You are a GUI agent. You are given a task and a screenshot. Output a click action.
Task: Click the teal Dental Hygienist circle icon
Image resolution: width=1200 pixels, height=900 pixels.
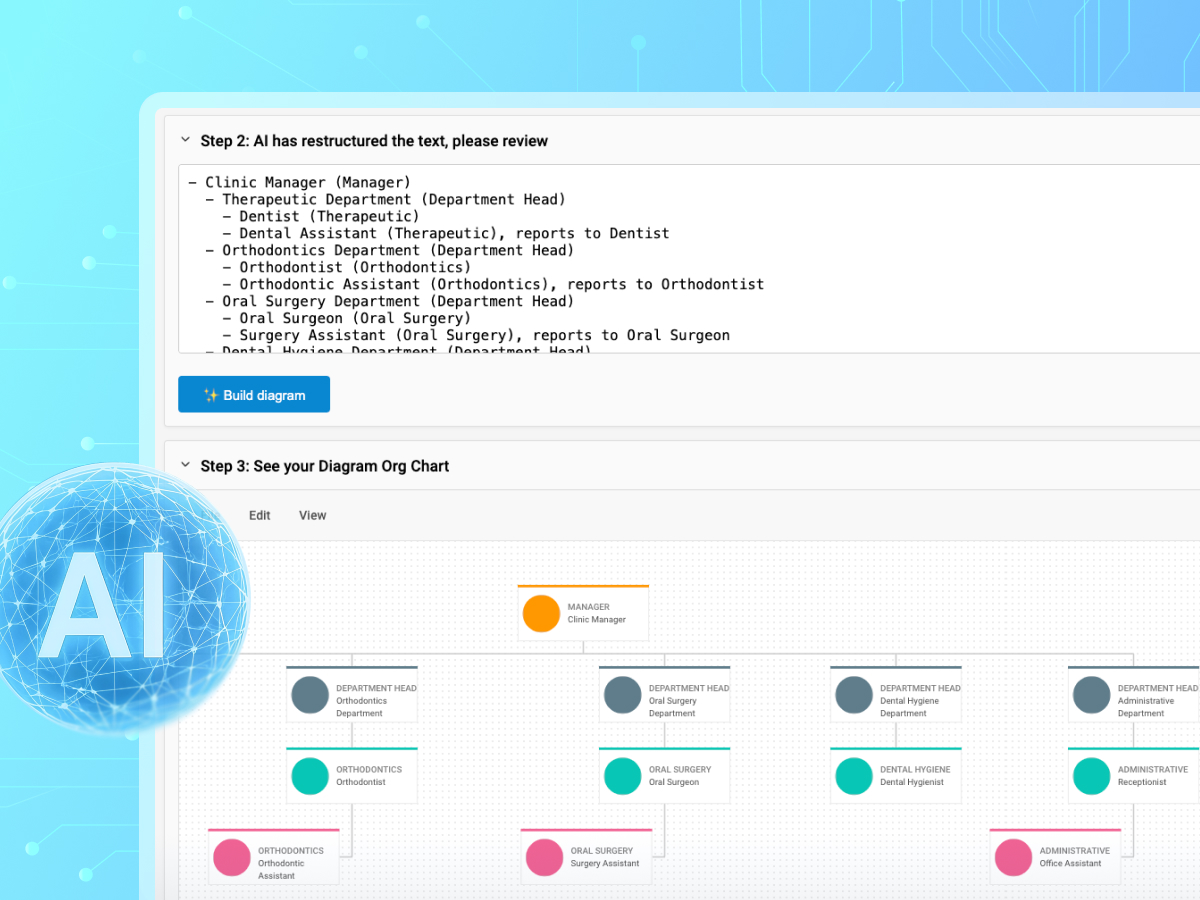853,776
